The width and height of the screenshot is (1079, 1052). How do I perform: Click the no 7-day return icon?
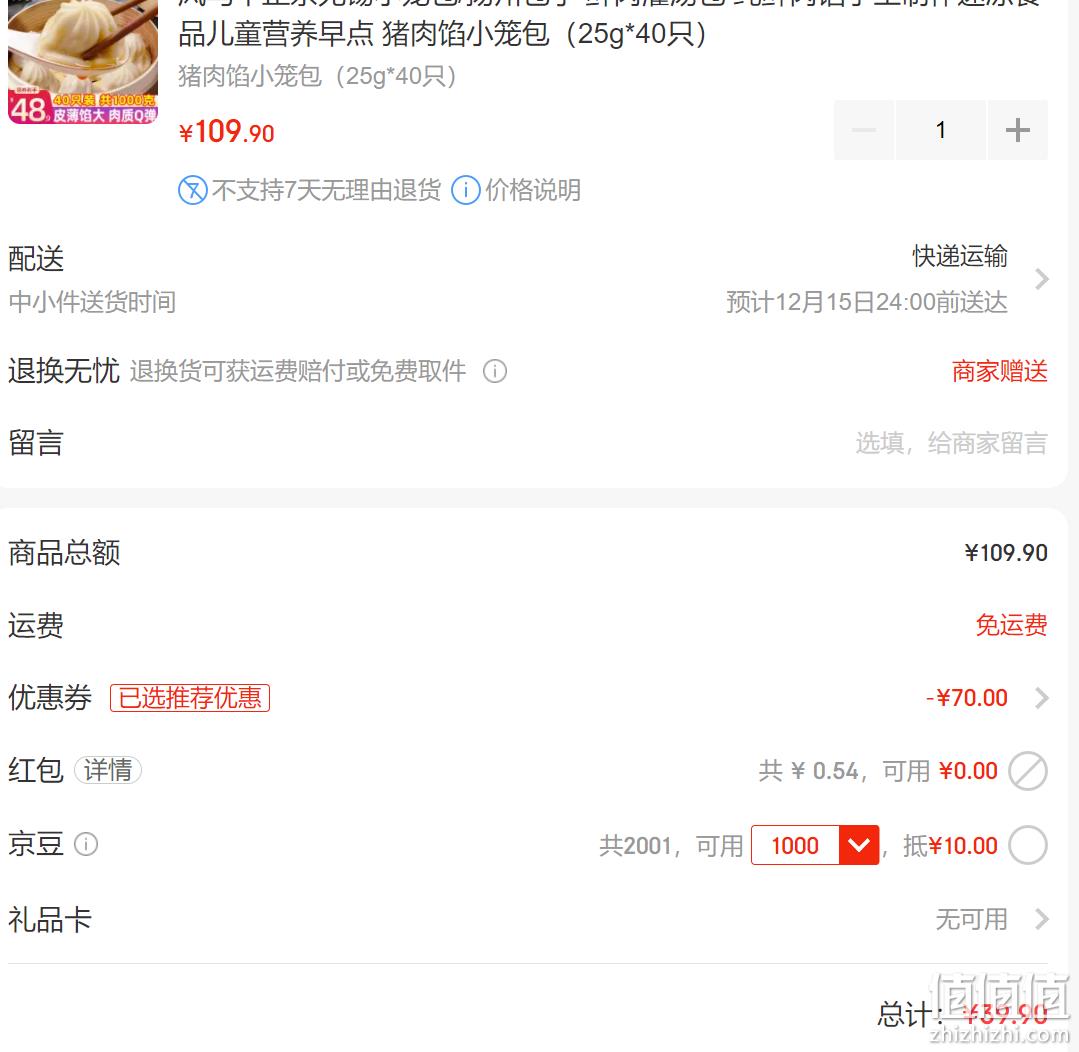(x=193, y=190)
